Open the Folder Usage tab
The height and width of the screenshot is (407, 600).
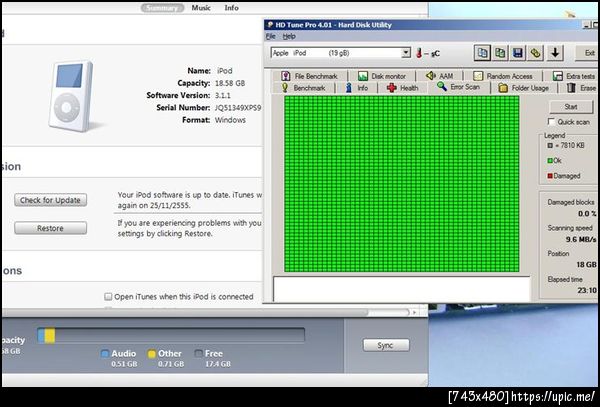tap(524, 88)
